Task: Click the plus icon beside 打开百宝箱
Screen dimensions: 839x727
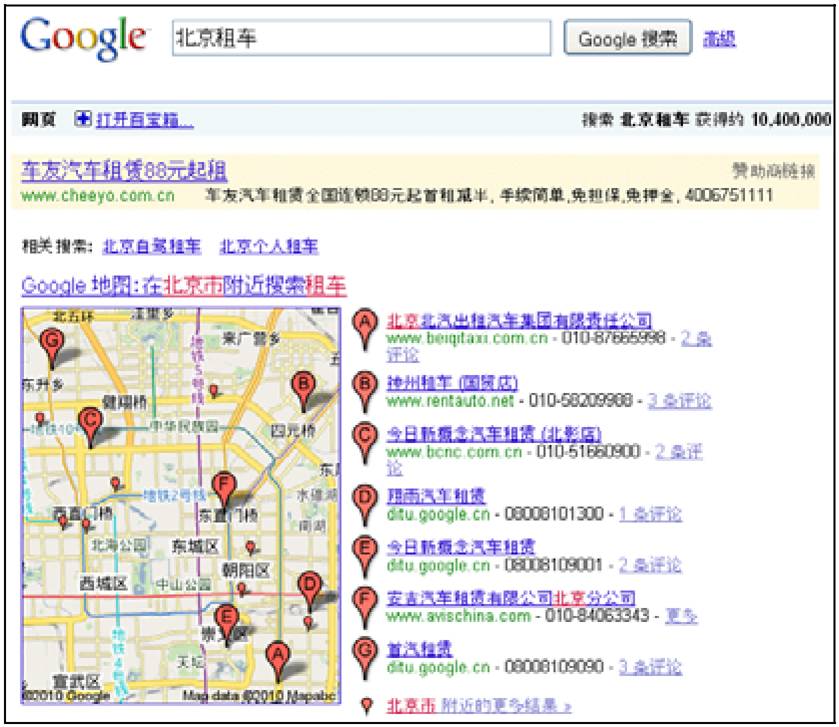Action: coord(83,119)
